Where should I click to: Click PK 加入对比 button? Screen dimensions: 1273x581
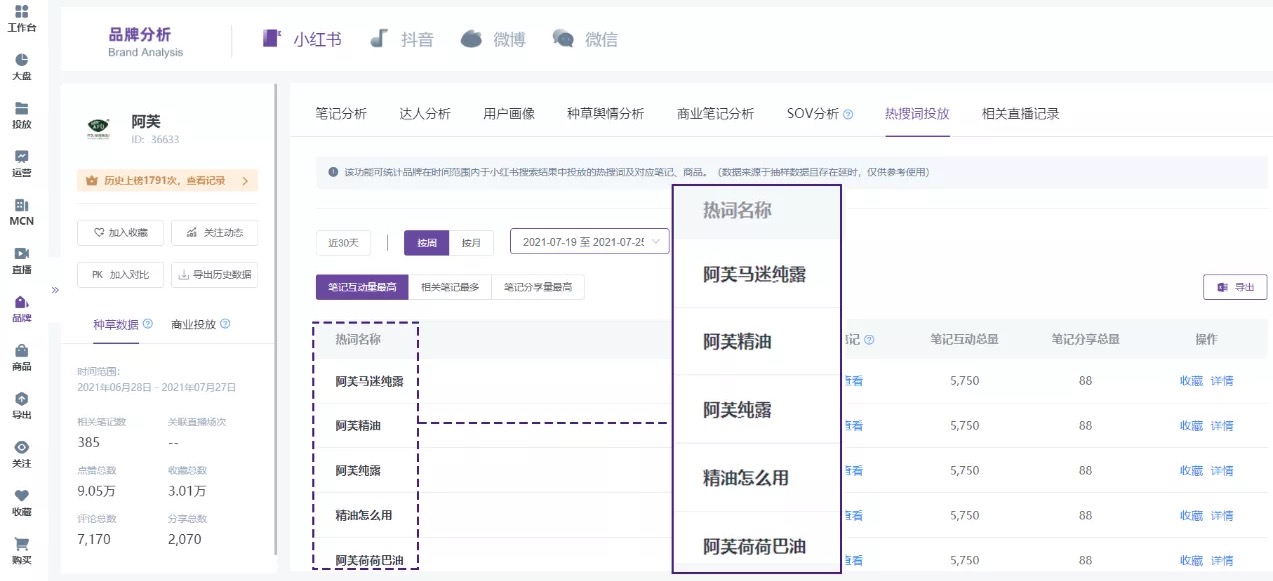click(x=121, y=274)
